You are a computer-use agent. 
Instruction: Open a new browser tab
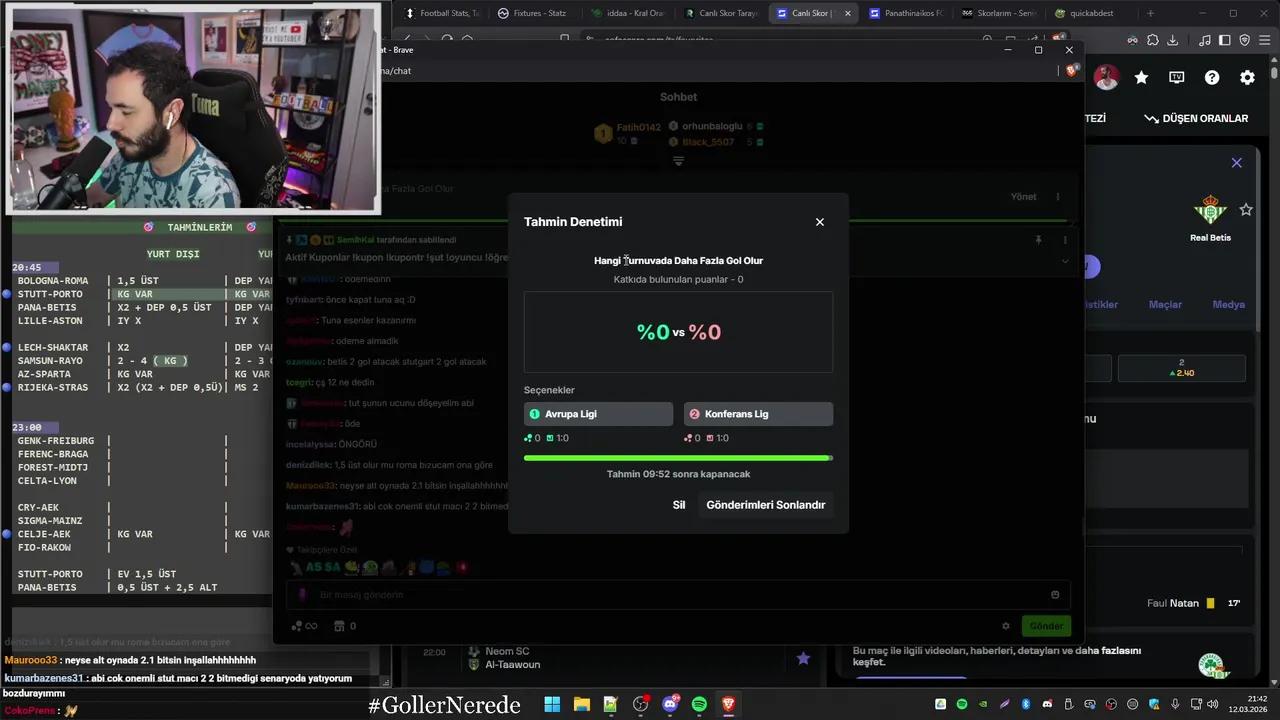click(x=1150, y=13)
